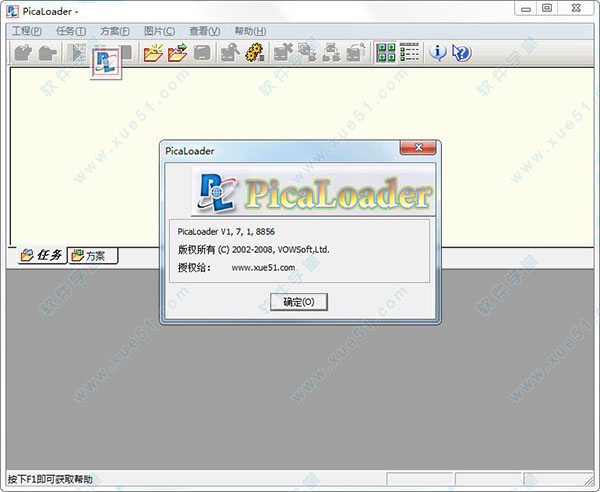Click the grayed-out folder with key icon
Screen dimensions: 600x492
pyautogui.click(x=356, y=52)
